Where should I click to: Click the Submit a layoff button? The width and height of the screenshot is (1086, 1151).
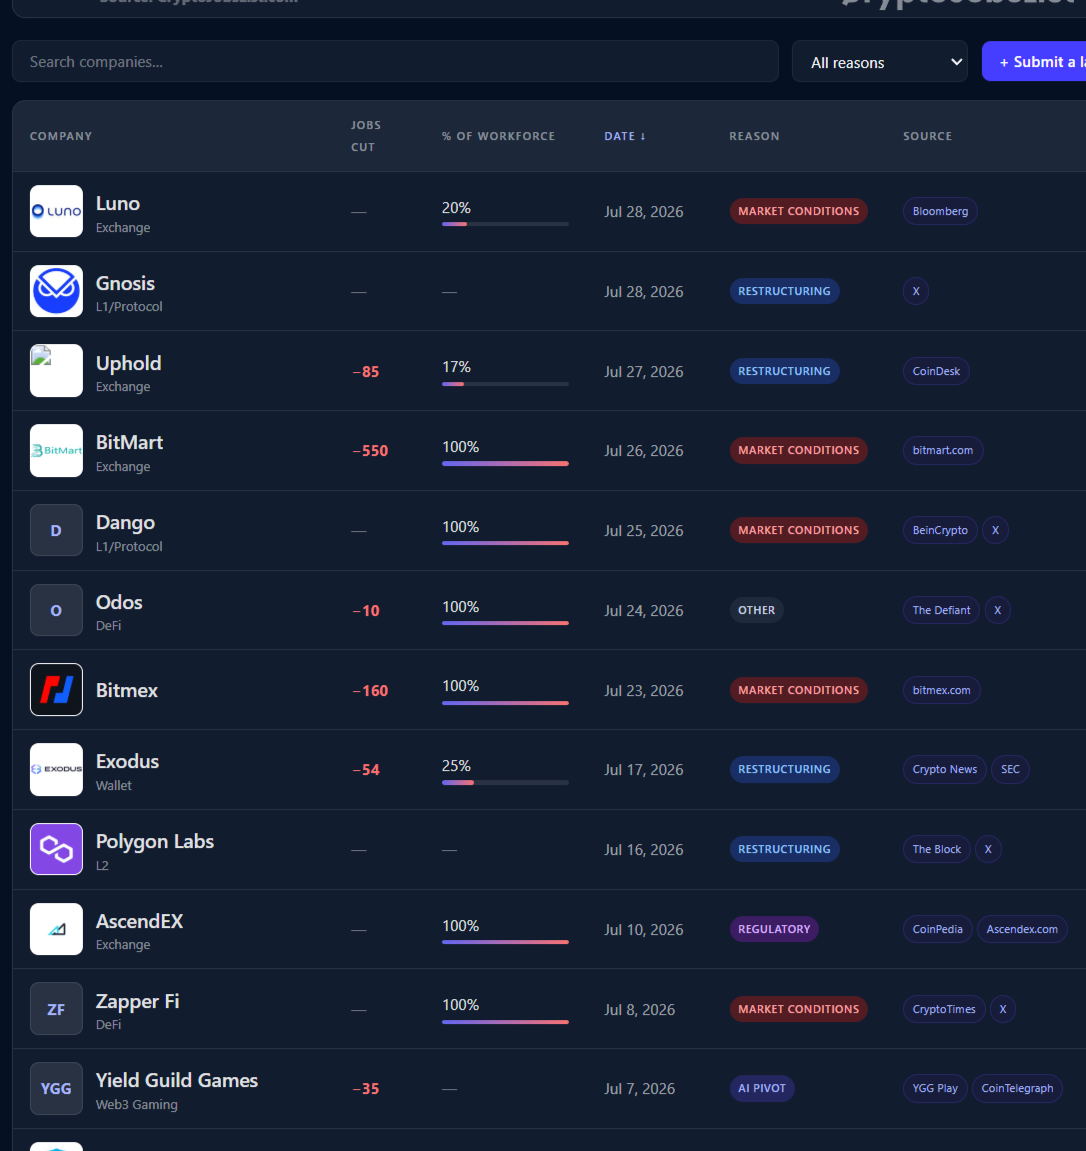tap(1034, 62)
